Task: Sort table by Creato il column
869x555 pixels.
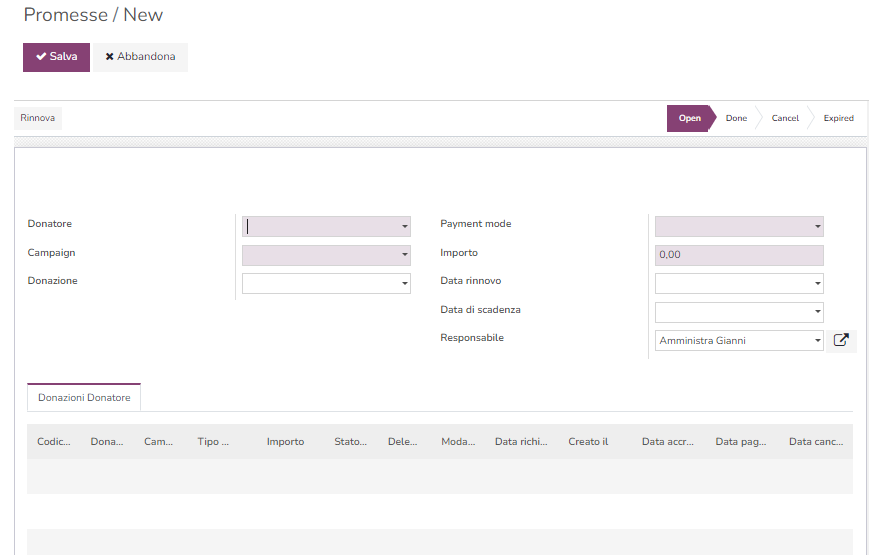Action: click(588, 441)
